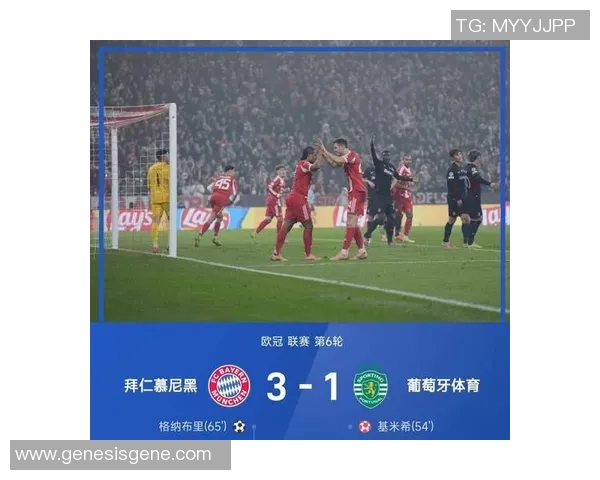Select the 葡萄牙体育 team name
600x480 pixels.
point(443,385)
